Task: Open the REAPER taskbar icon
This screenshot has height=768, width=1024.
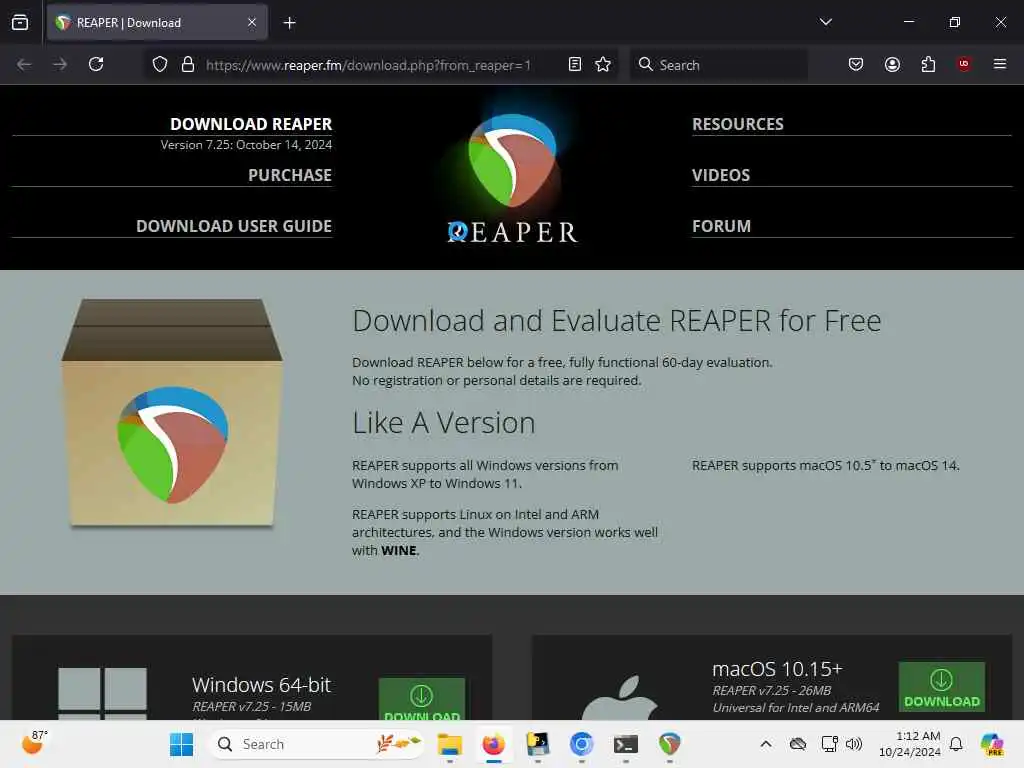Action: click(669, 744)
